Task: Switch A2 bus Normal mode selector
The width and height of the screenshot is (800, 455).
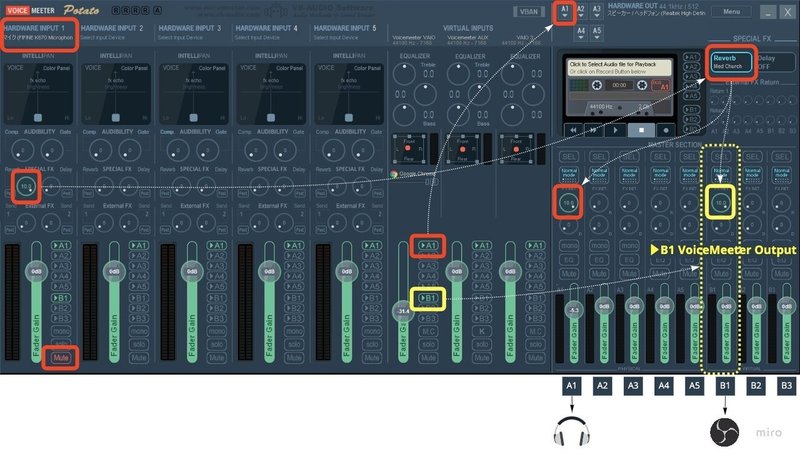Action: coord(599,174)
